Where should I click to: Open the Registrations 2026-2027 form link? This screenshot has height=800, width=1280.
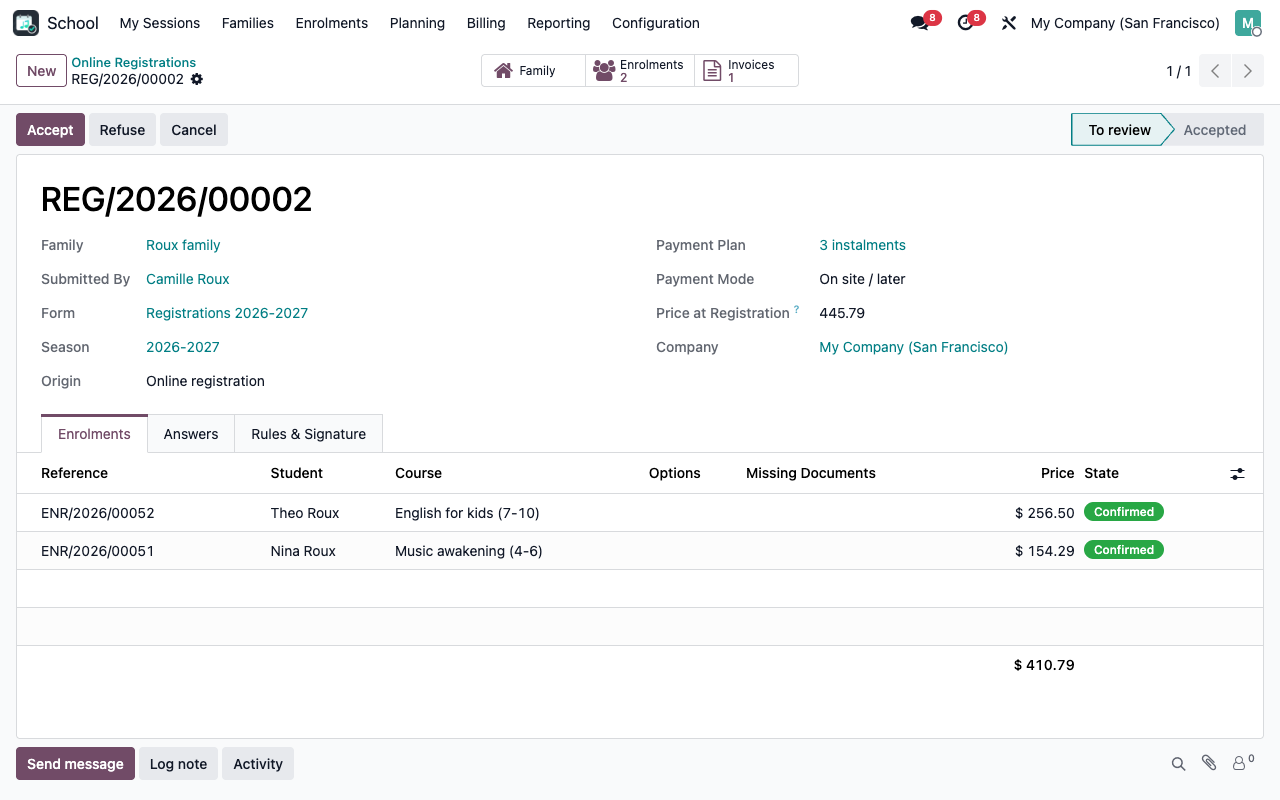pyautogui.click(x=227, y=313)
